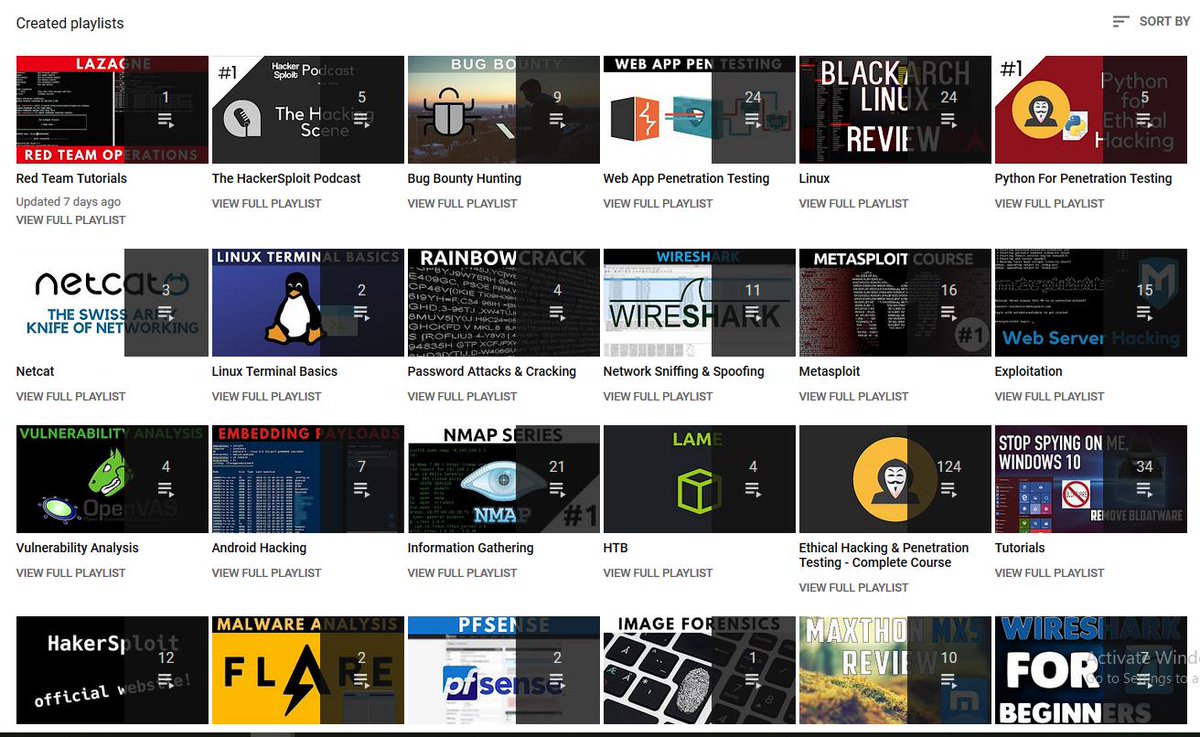Image resolution: width=1200 pixels, height=737 pixels.
Task: Open the Bug Bounty Hunting title link
Action: 464,179
